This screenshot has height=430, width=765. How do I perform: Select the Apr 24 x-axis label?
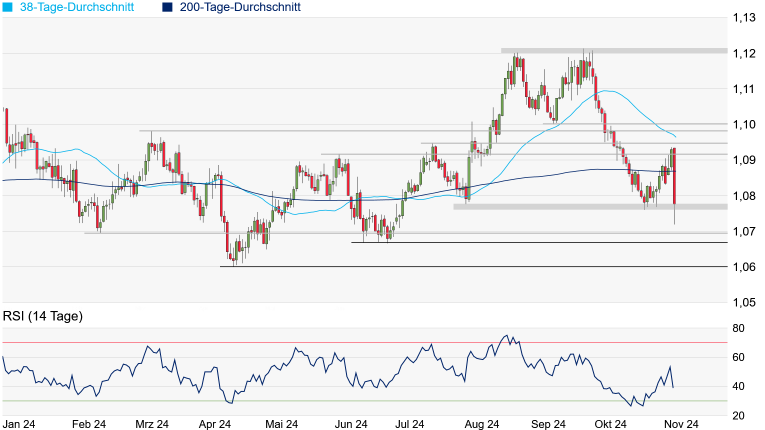tap(217, 424)
